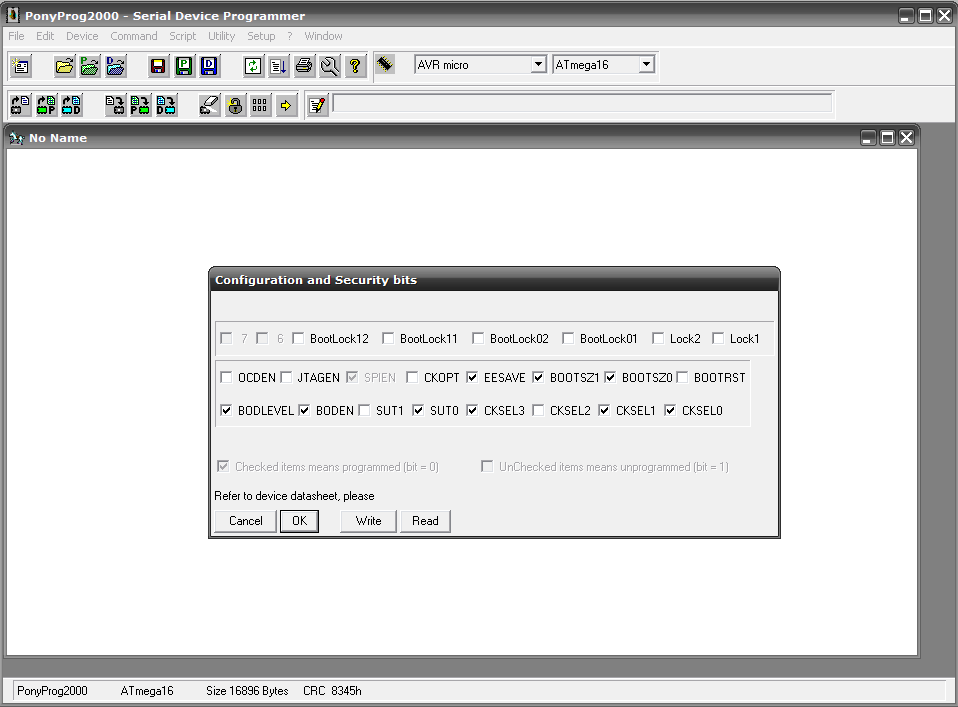Check the Lock2 checkbox
The height and width of the screenshot is (707, 958).
tap(658, 339)
